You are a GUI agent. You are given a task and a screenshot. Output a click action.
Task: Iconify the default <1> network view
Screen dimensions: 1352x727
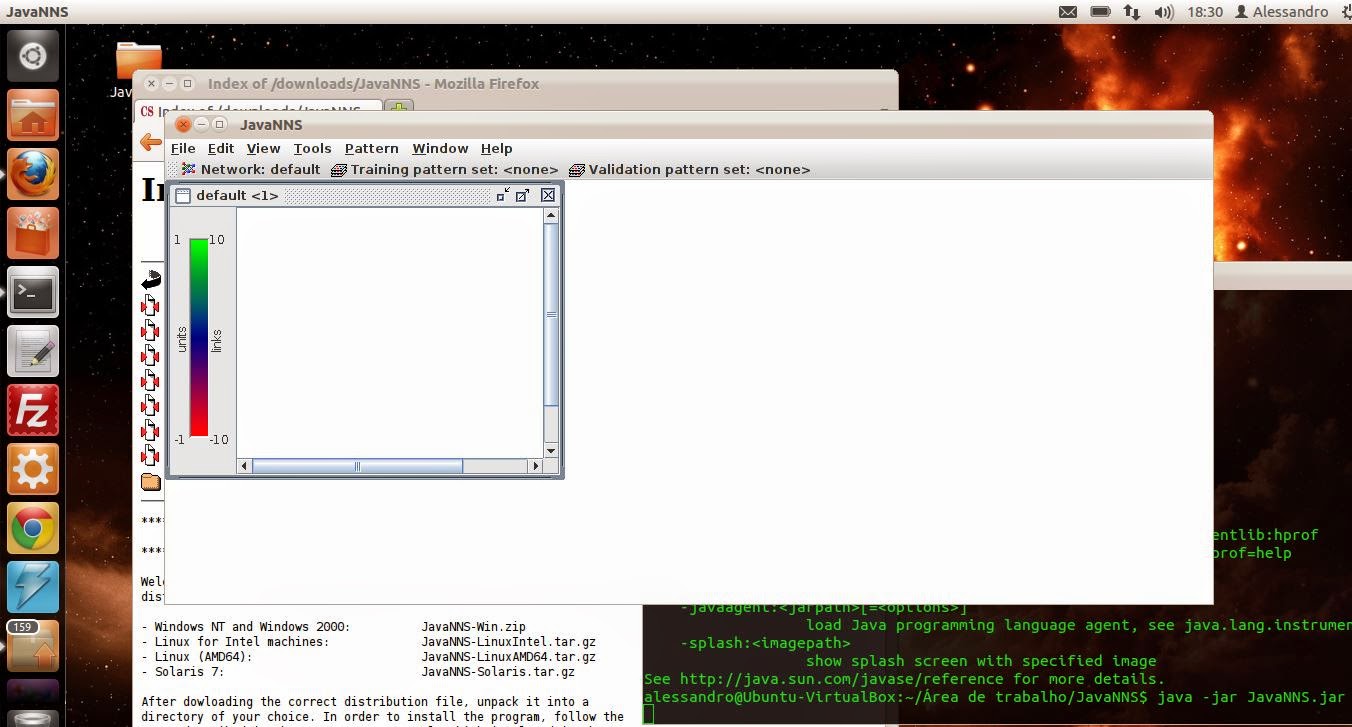point(503,195)
